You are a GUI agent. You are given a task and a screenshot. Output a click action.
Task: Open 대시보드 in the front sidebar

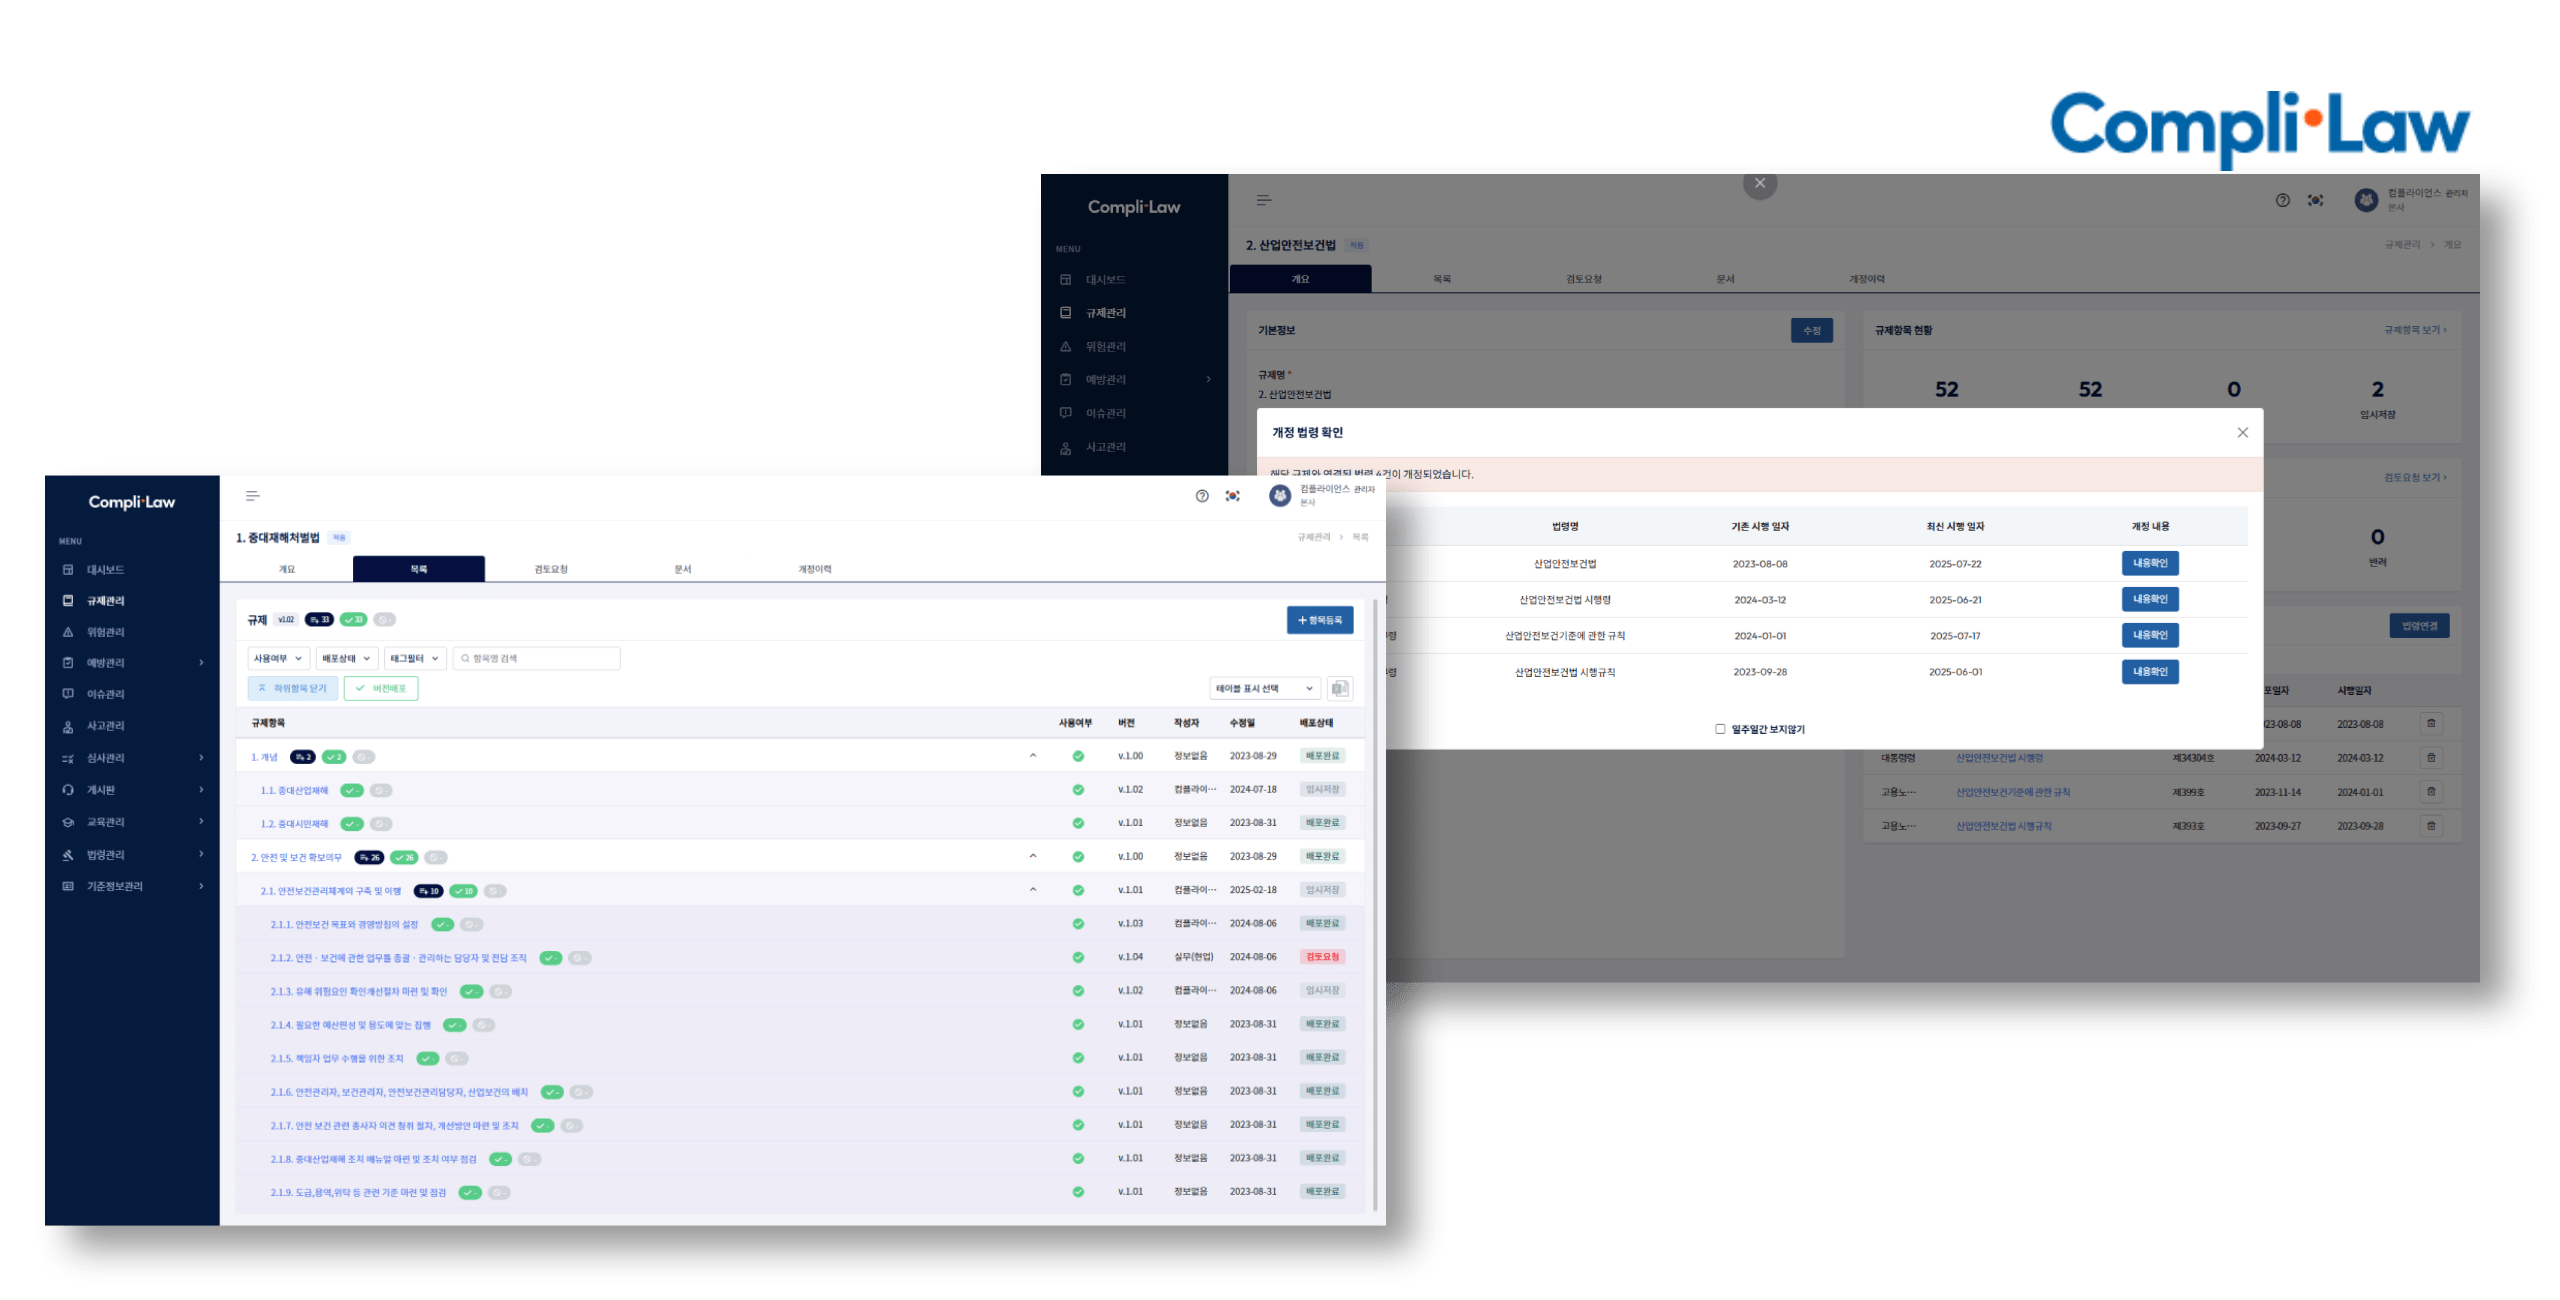[x=105, y=570]
